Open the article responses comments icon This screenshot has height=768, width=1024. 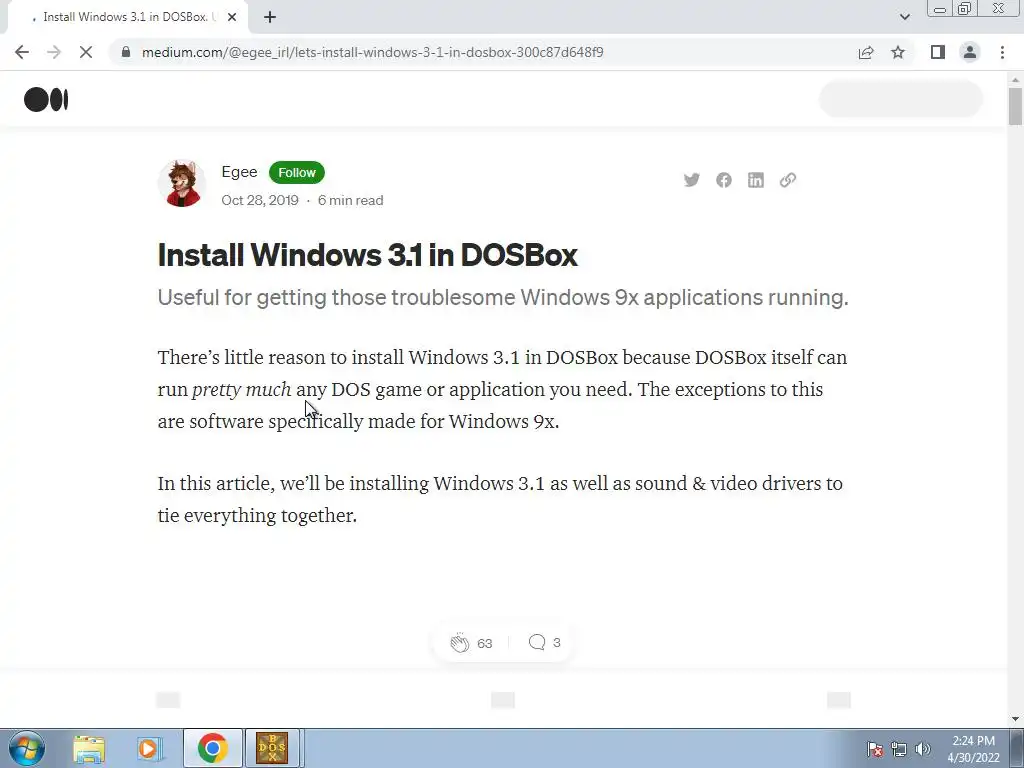click(x=537, y=642)
